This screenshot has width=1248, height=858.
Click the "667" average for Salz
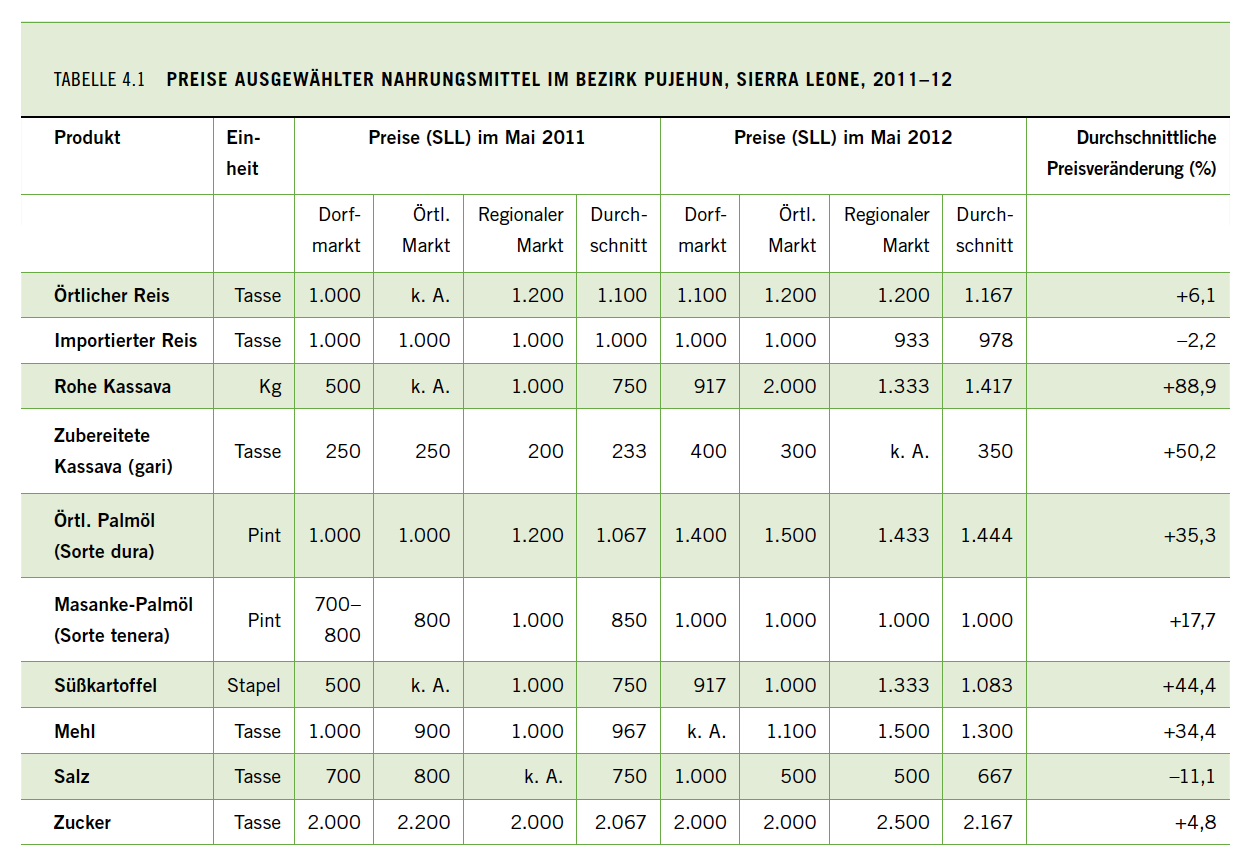(995, 776)
